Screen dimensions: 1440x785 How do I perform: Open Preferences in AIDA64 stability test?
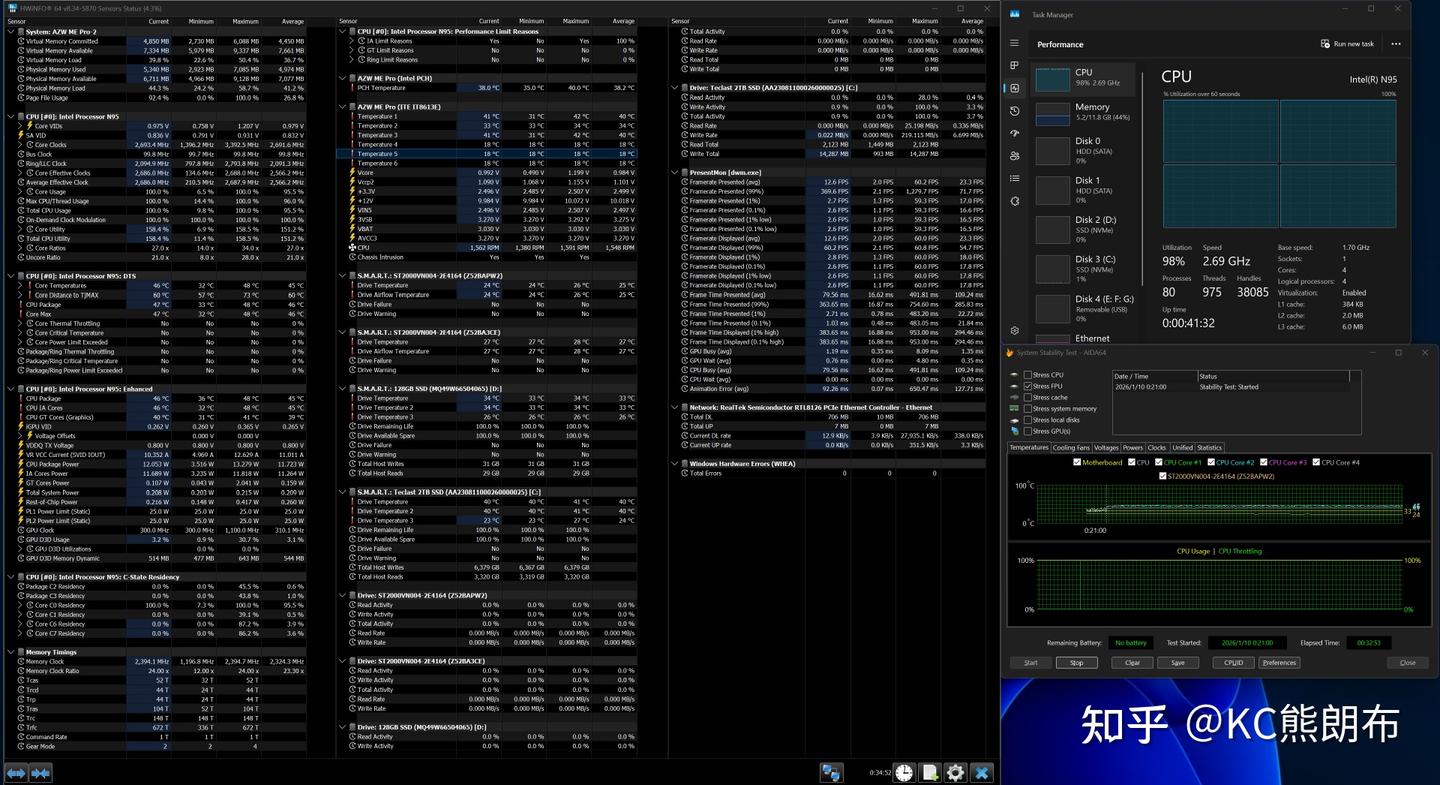click(1279, 662)
